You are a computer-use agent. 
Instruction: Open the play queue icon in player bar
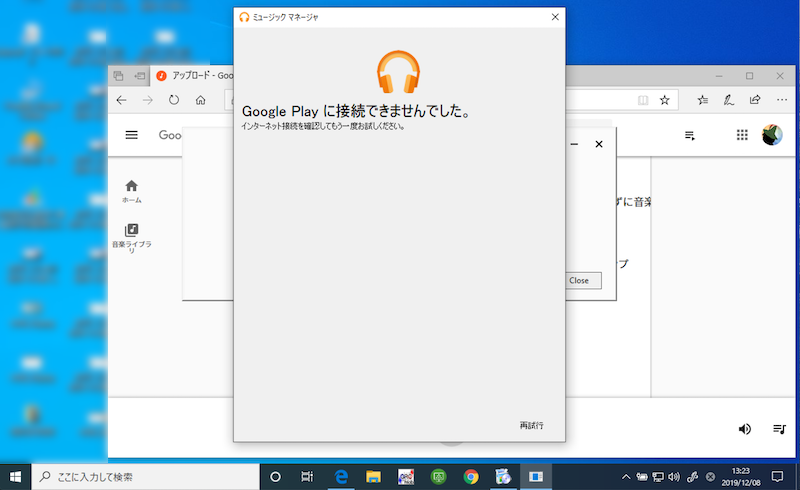pyautogui.click(x=779, y=429)
